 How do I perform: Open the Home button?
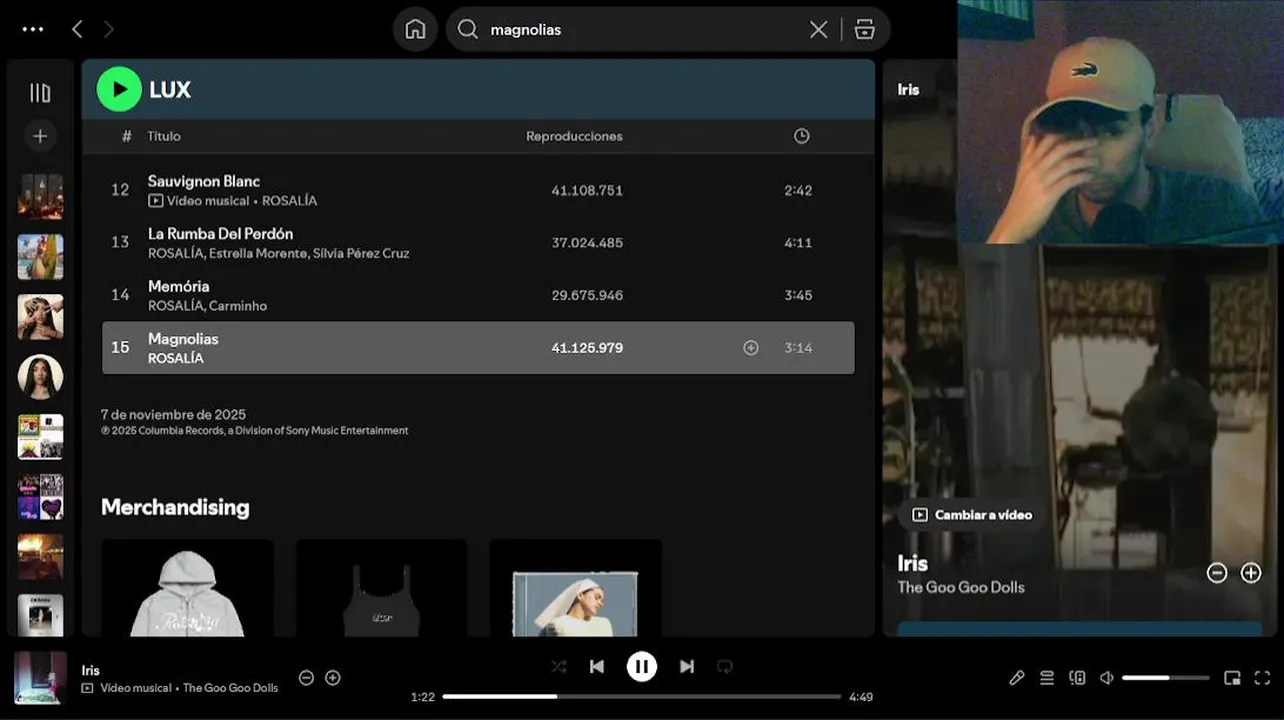click(x=415, y=29)
